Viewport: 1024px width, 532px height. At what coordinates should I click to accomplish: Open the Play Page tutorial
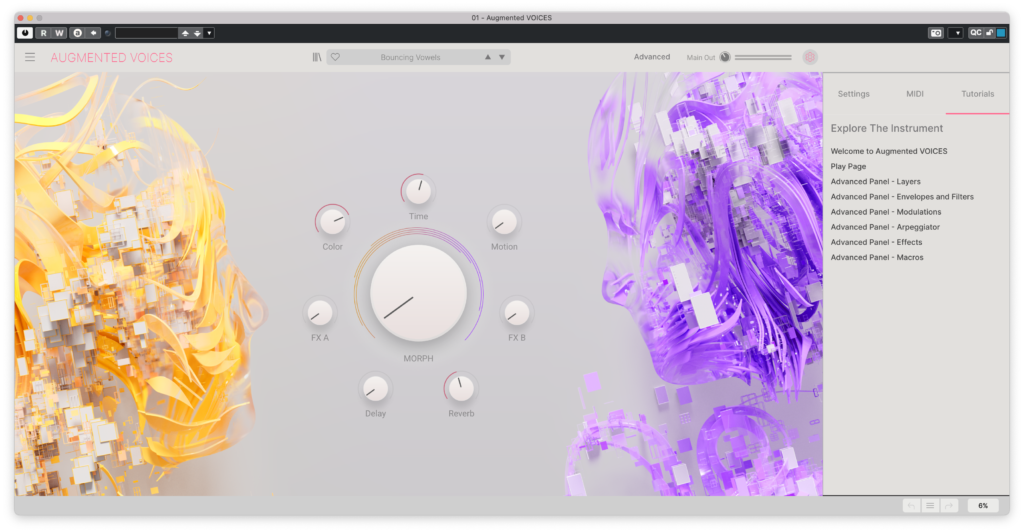(x=848, y=166)
